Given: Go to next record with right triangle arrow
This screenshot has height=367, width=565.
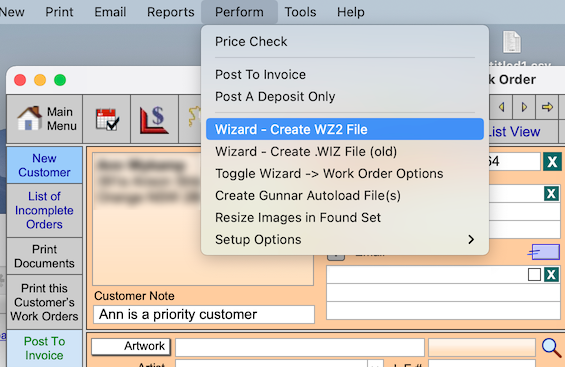Looking at the screenshot, I should coord(524,107).
